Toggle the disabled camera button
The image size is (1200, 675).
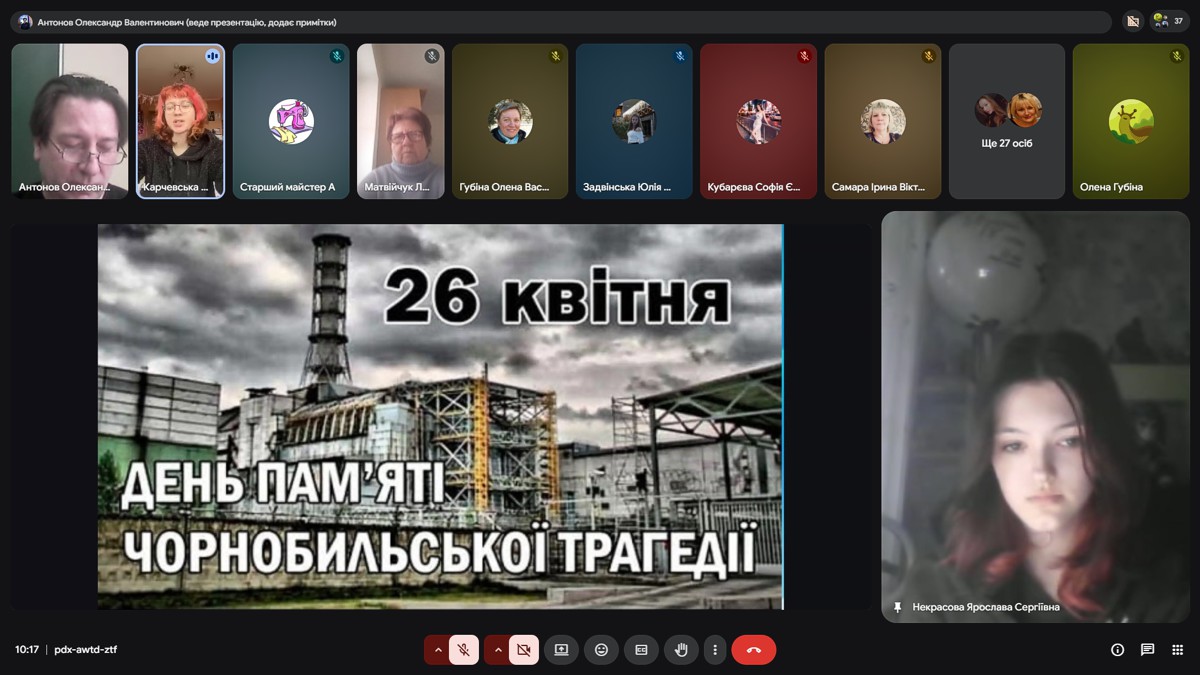click(523, 650)
